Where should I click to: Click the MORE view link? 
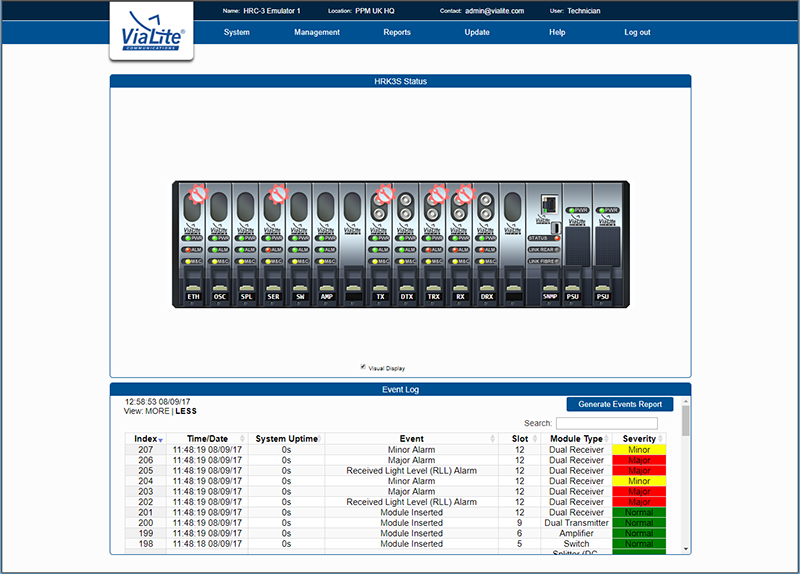coord(157,411)
